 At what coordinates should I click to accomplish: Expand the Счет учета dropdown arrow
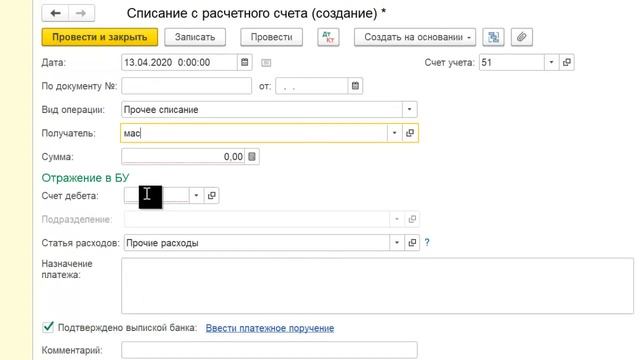[551, 62]
